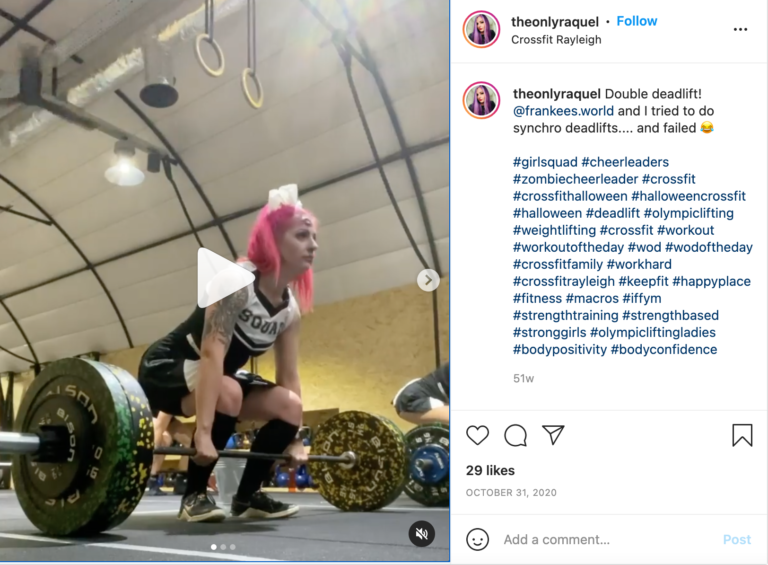Screen dimensions: 768x565
Task: Submit comment with Post button
Action: (737, 540)
